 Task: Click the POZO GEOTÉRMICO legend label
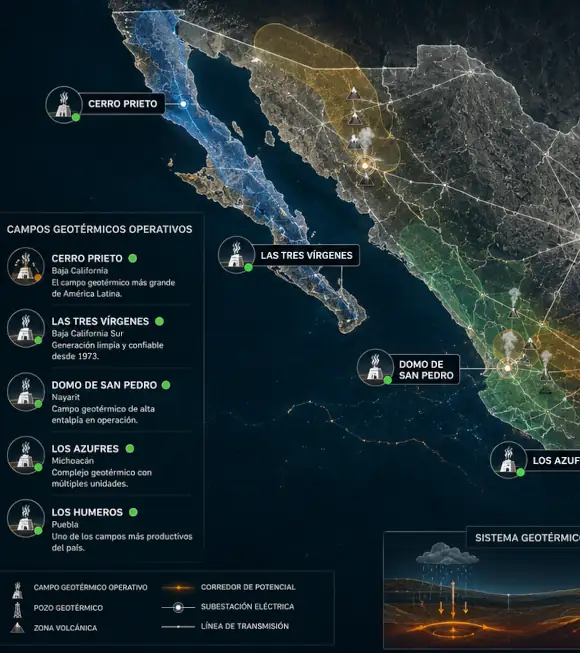pyautogui.click(x=68, y=608)
